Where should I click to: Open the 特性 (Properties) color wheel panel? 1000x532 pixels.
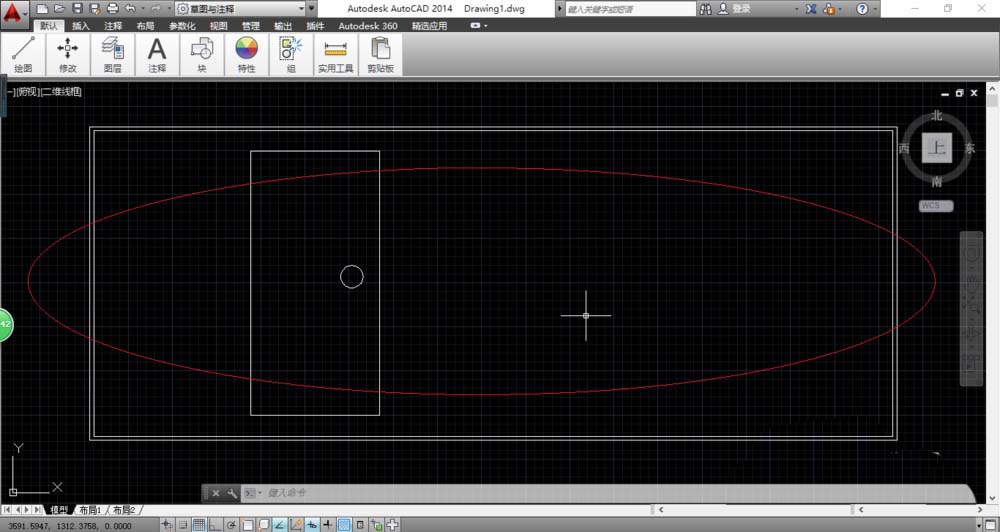pos(246,55)
